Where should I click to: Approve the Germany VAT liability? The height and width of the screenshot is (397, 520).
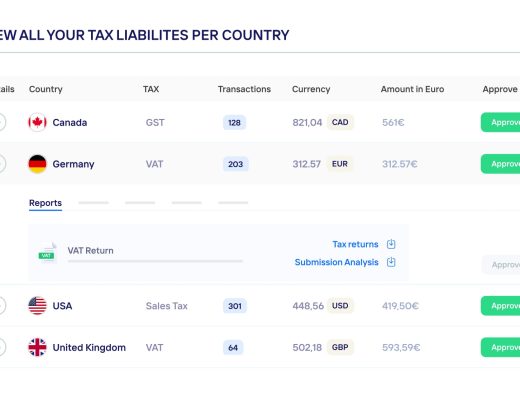[500, 164]
